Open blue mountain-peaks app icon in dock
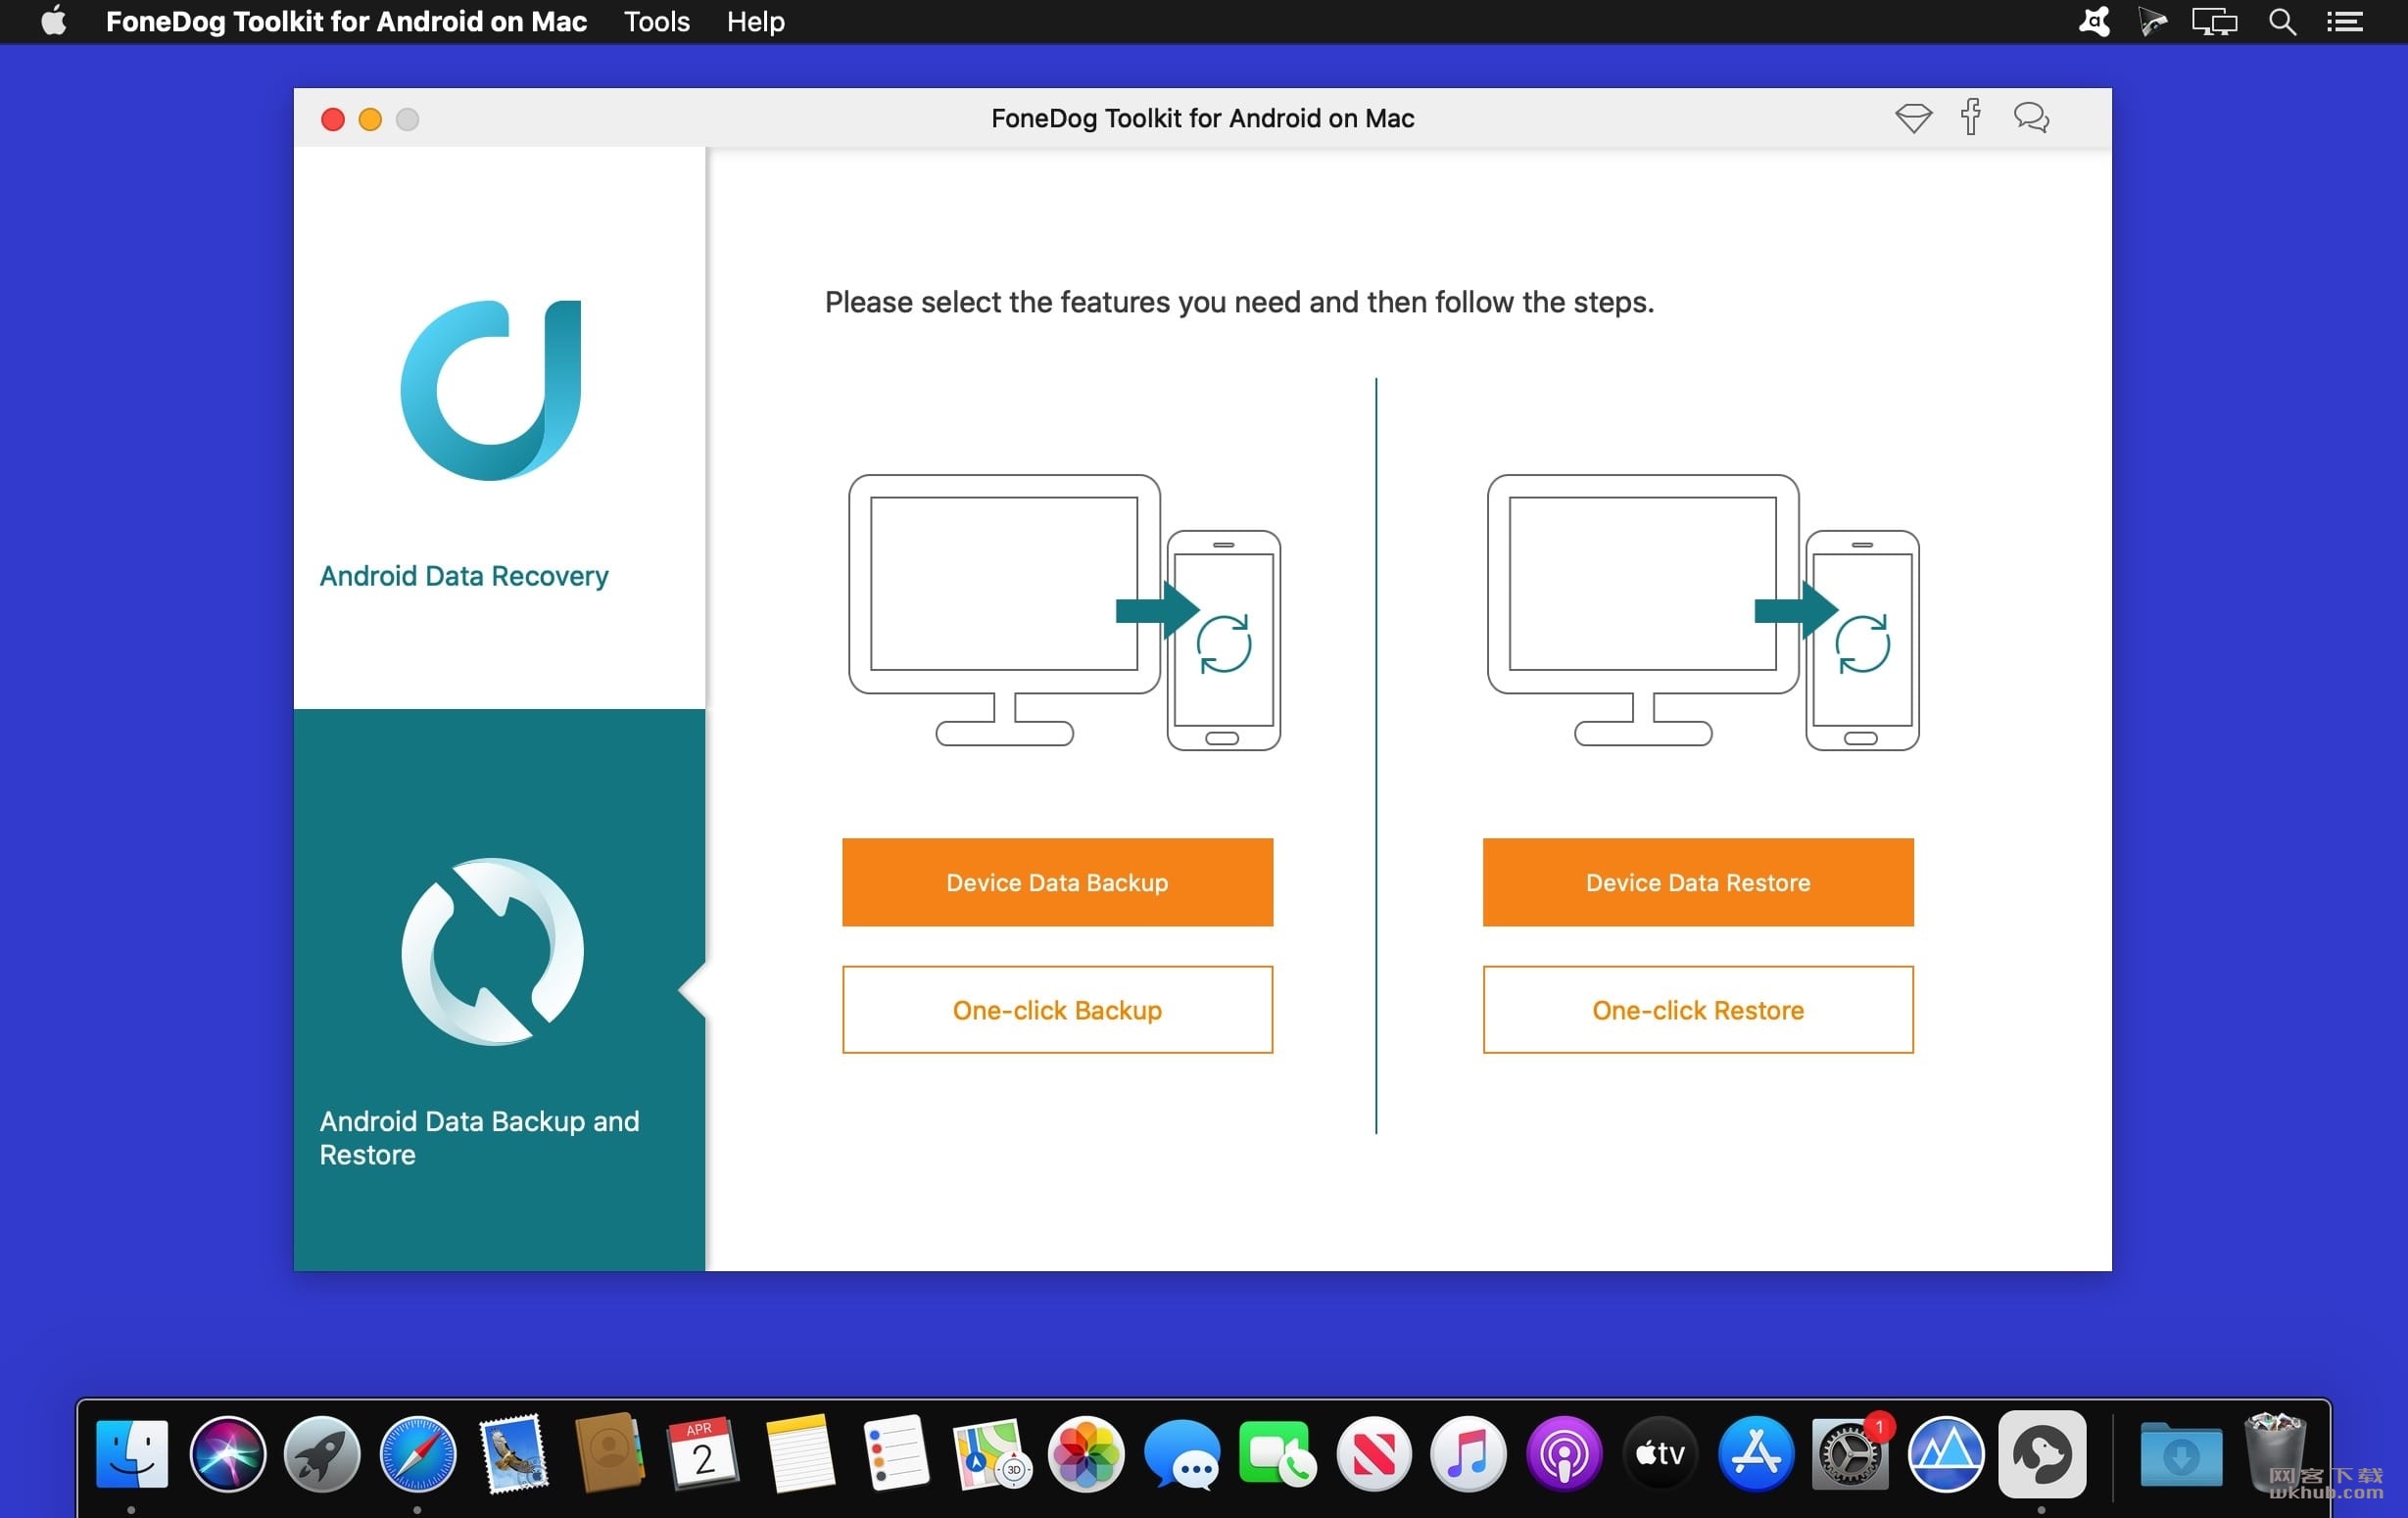The image size is (2408, 1518). point(1945,1452)
